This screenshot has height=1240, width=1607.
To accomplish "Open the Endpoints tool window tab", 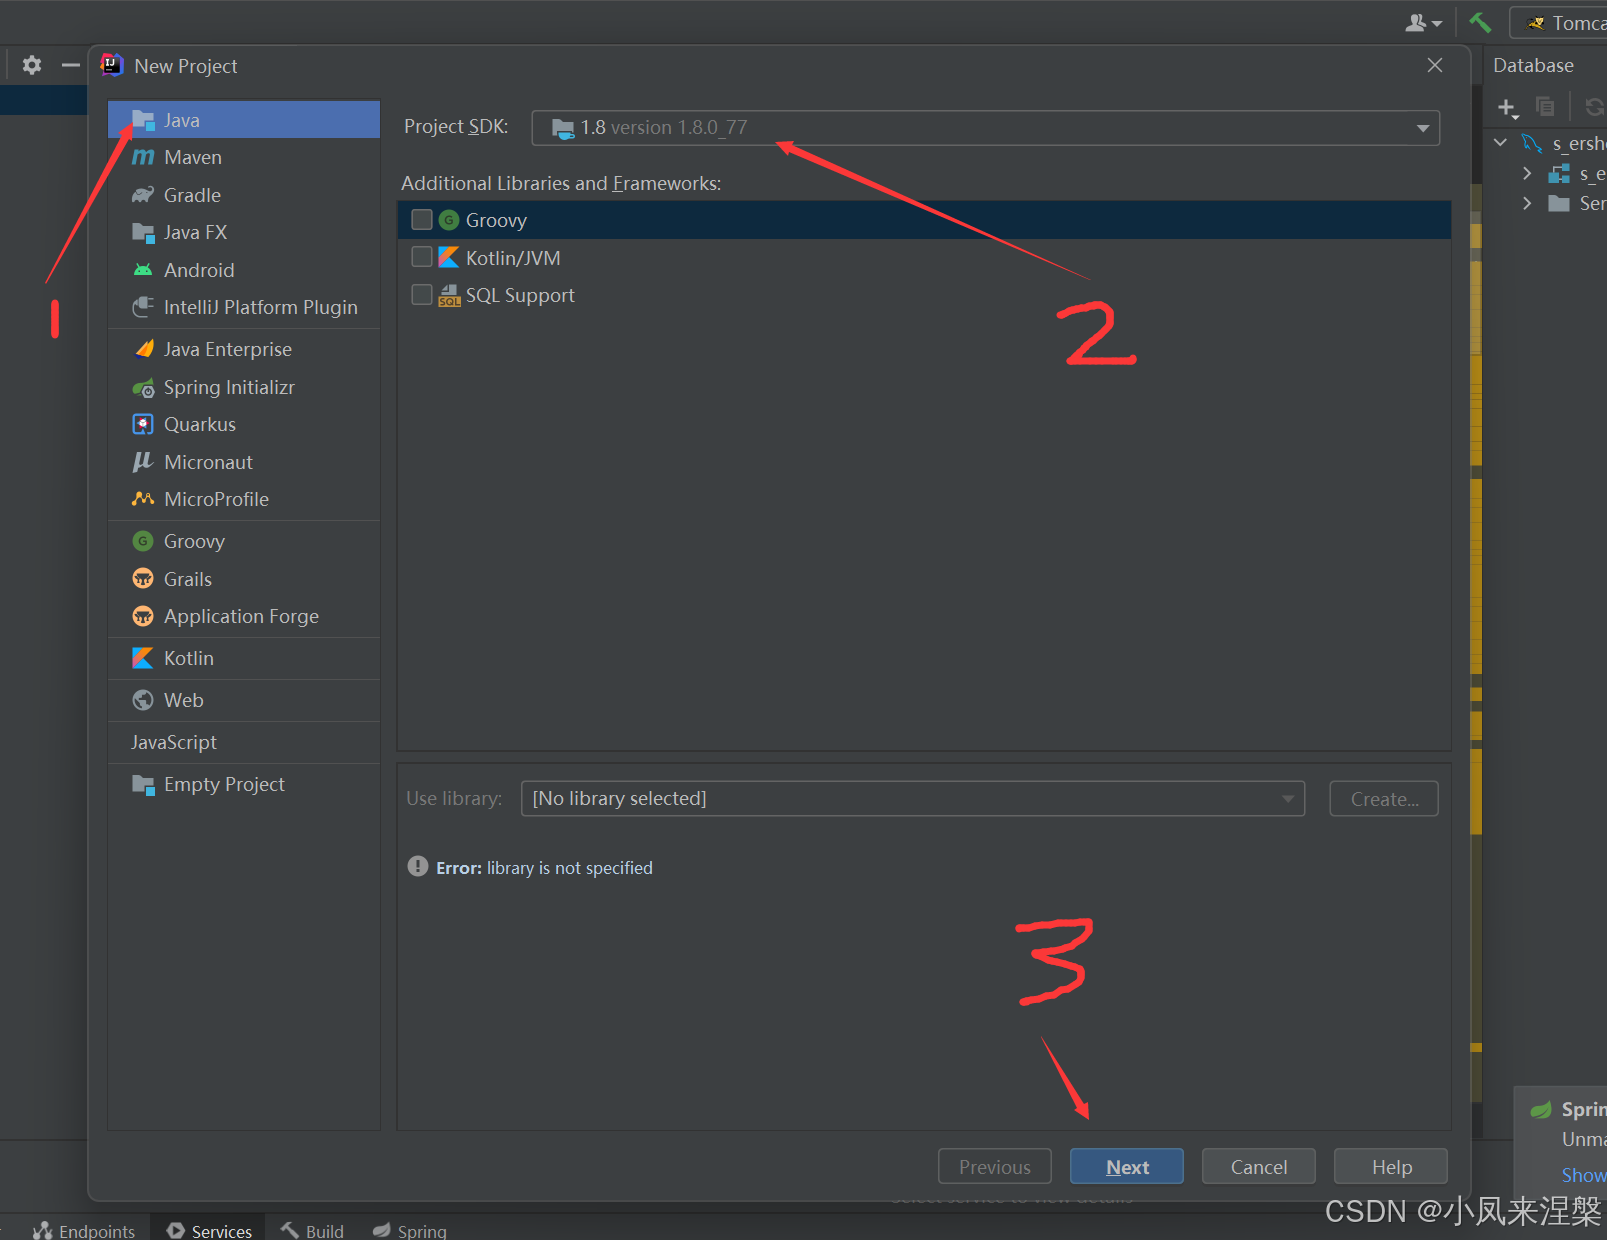I will pos(84,1230).
